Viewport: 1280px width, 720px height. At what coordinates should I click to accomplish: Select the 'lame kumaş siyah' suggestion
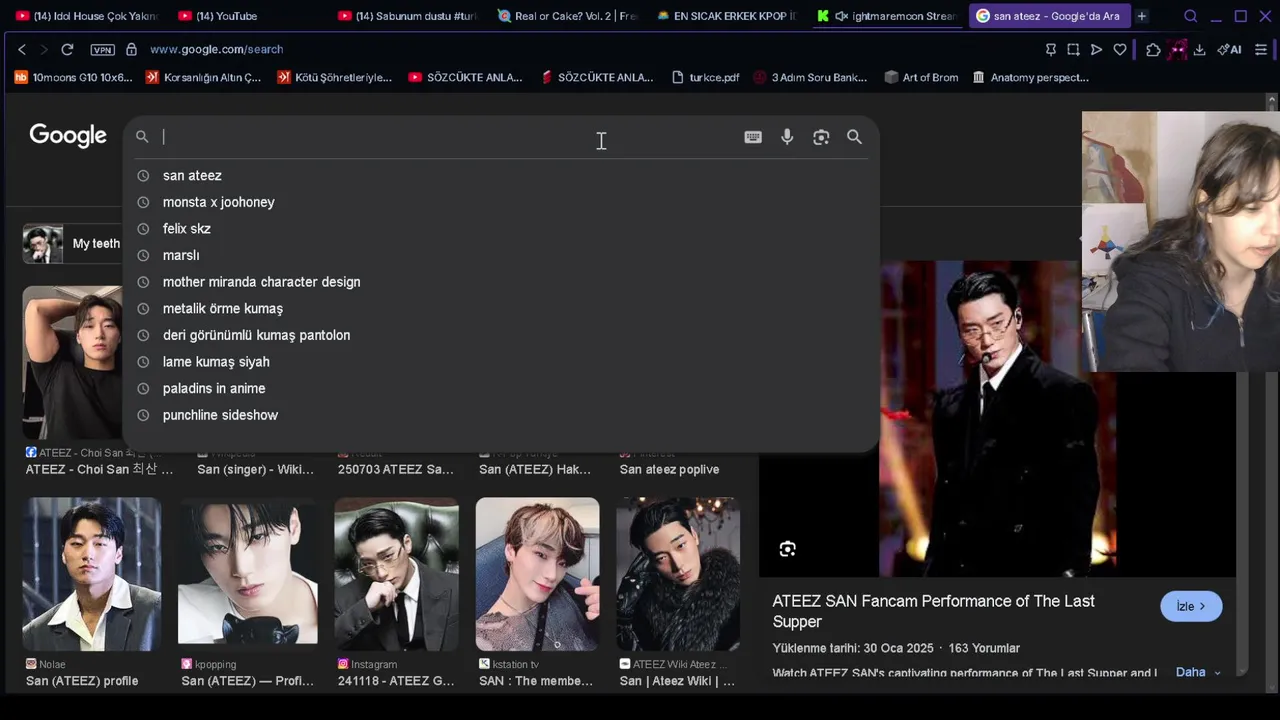500,362
